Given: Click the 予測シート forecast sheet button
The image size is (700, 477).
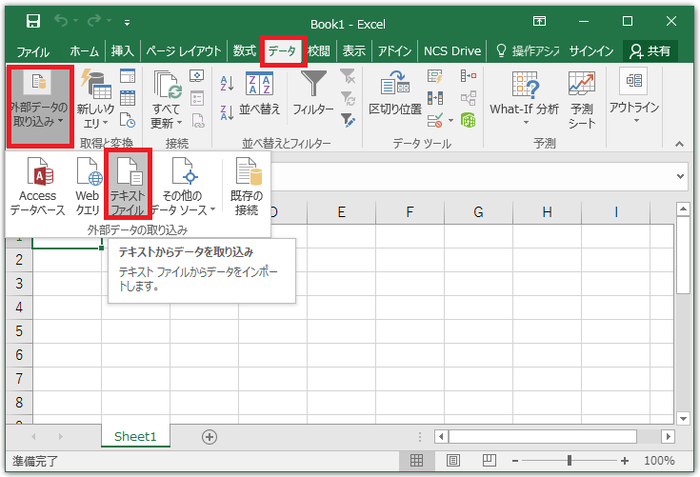Looking at the screenshot, I should tap(582, 99).
